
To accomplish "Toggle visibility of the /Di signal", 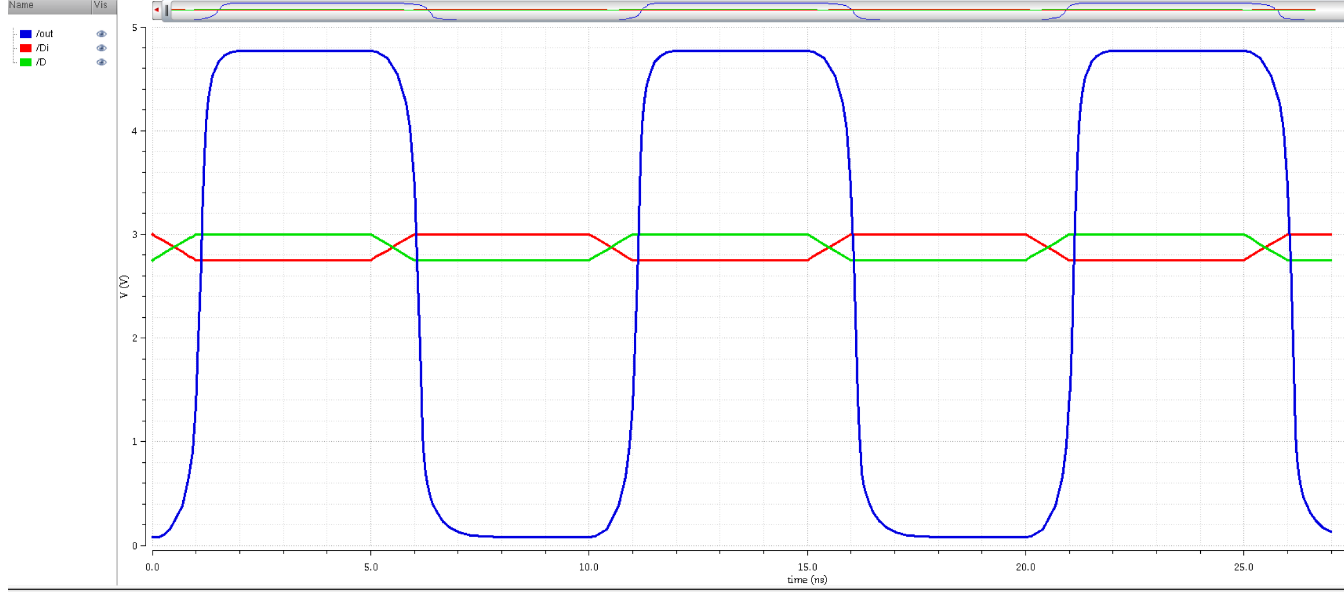I will 101,48.
